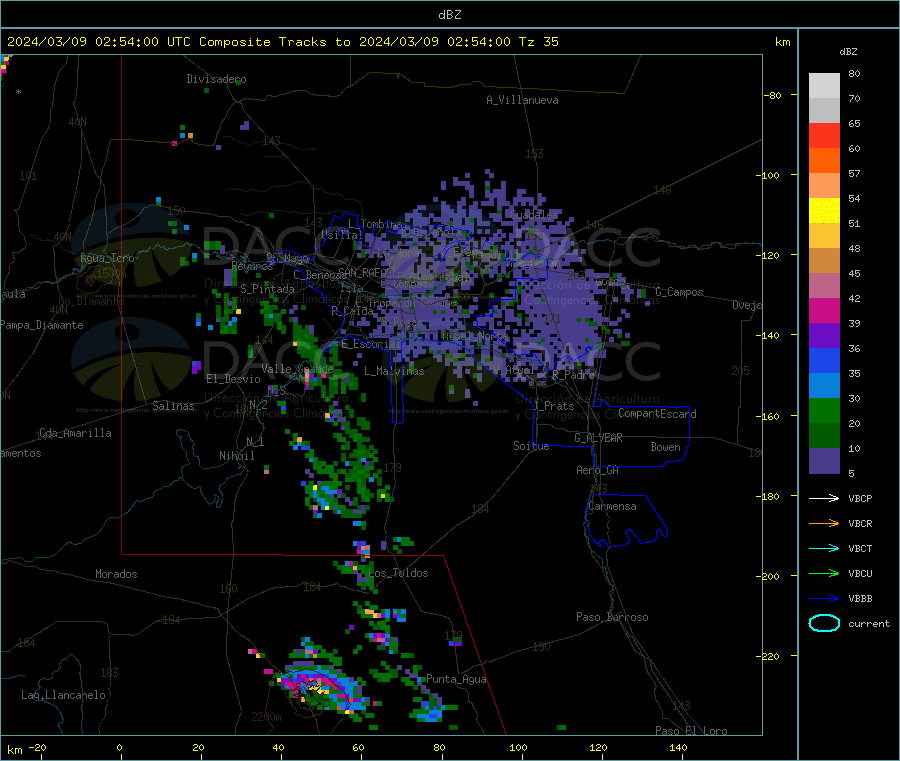Click the 'Divisadero' map label
The image size is (900, 761).
tap(216, 79)
